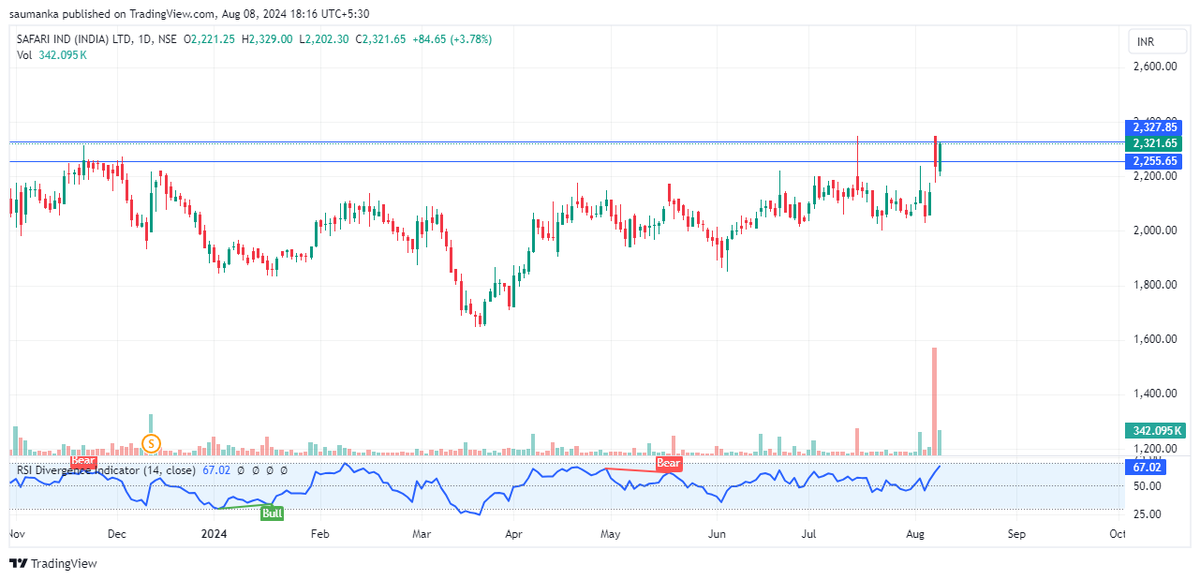This screenshot has height=580, width=1200.
Task: Click the Jul label on time axis
Action: pyautogui.click(x=810, y=534)
